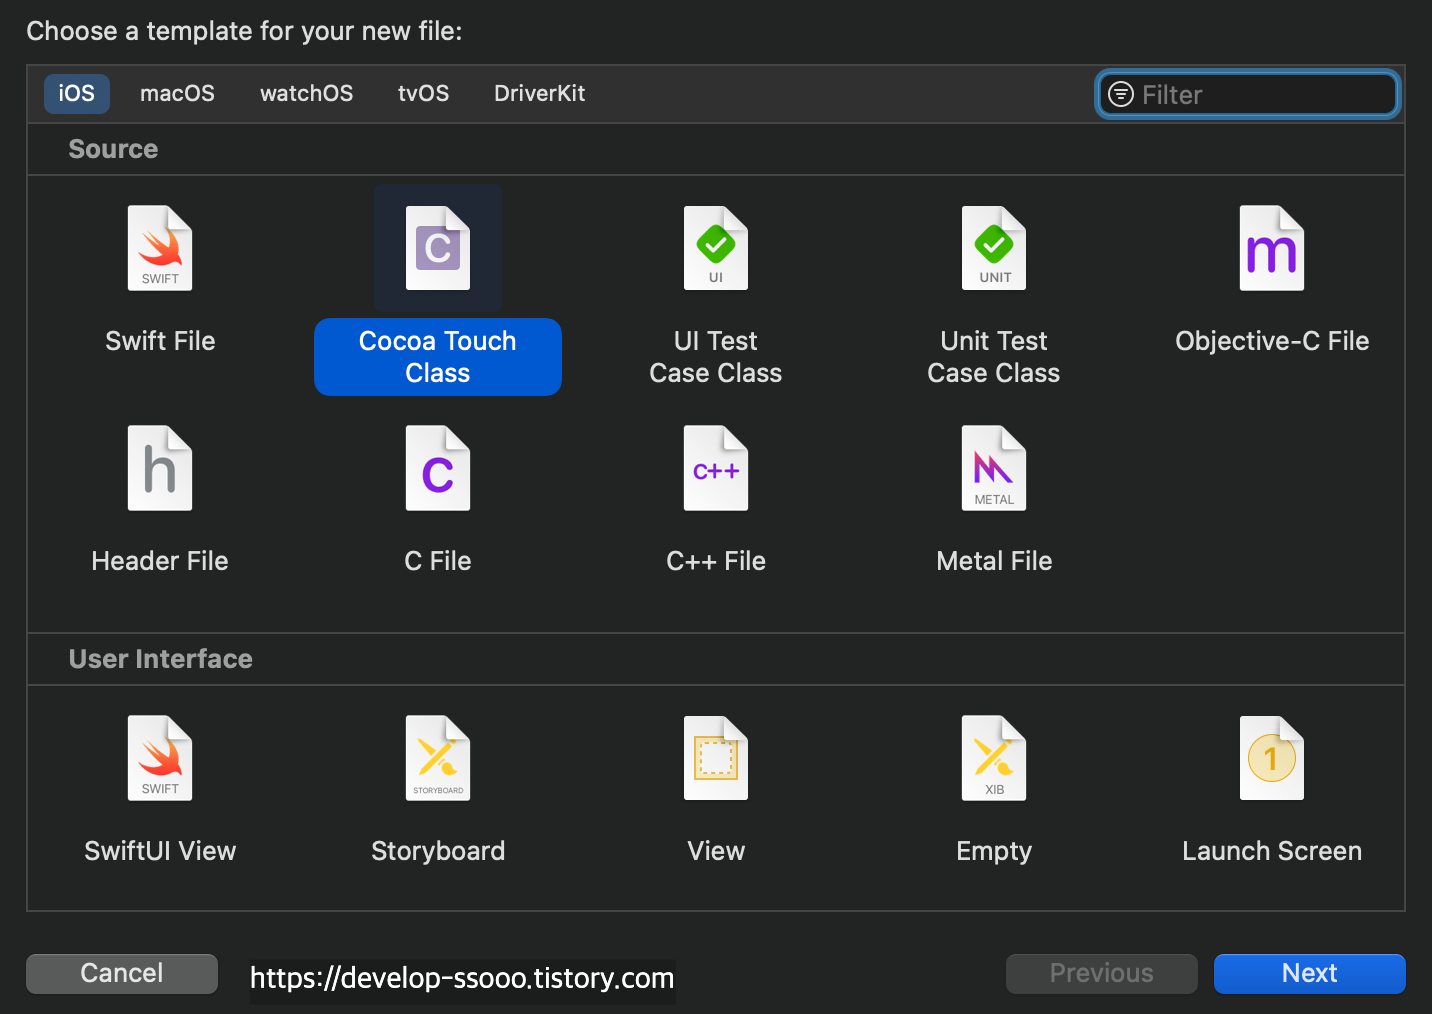Switch to the watchOS platform tab
1432x1014 pixels.
[x=306, y=93]
